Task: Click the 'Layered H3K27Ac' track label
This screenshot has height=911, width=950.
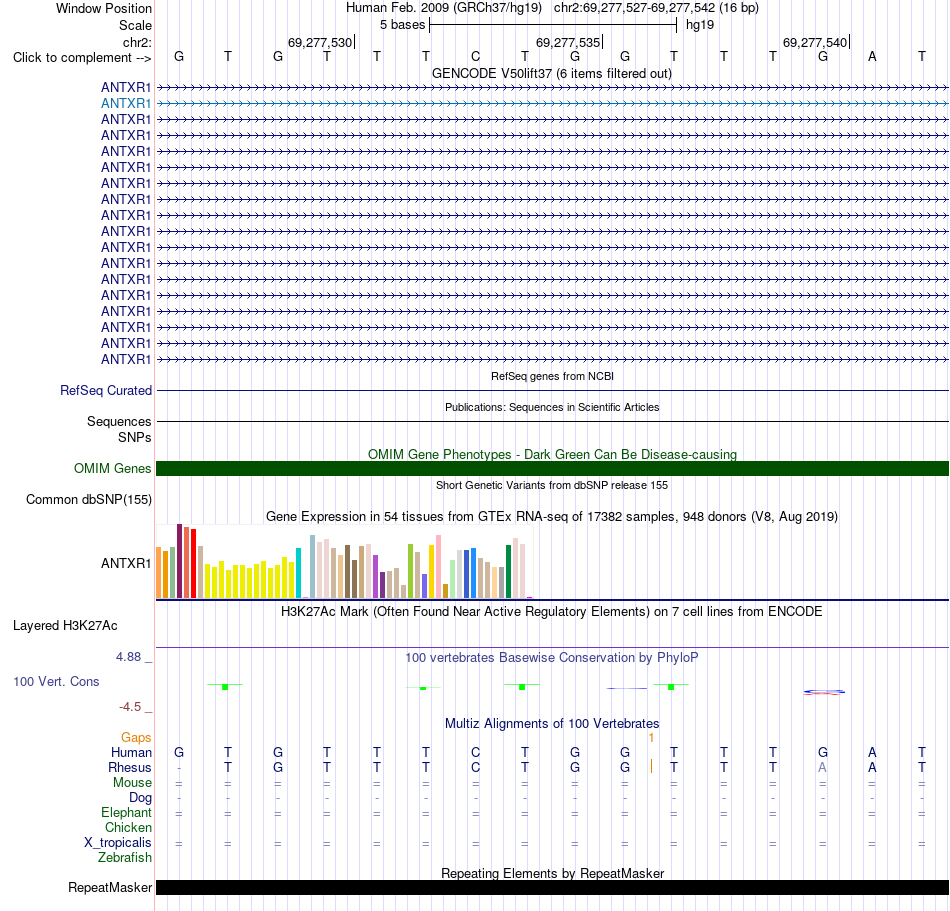Action: pyautogui.click(x=65, y=626)
